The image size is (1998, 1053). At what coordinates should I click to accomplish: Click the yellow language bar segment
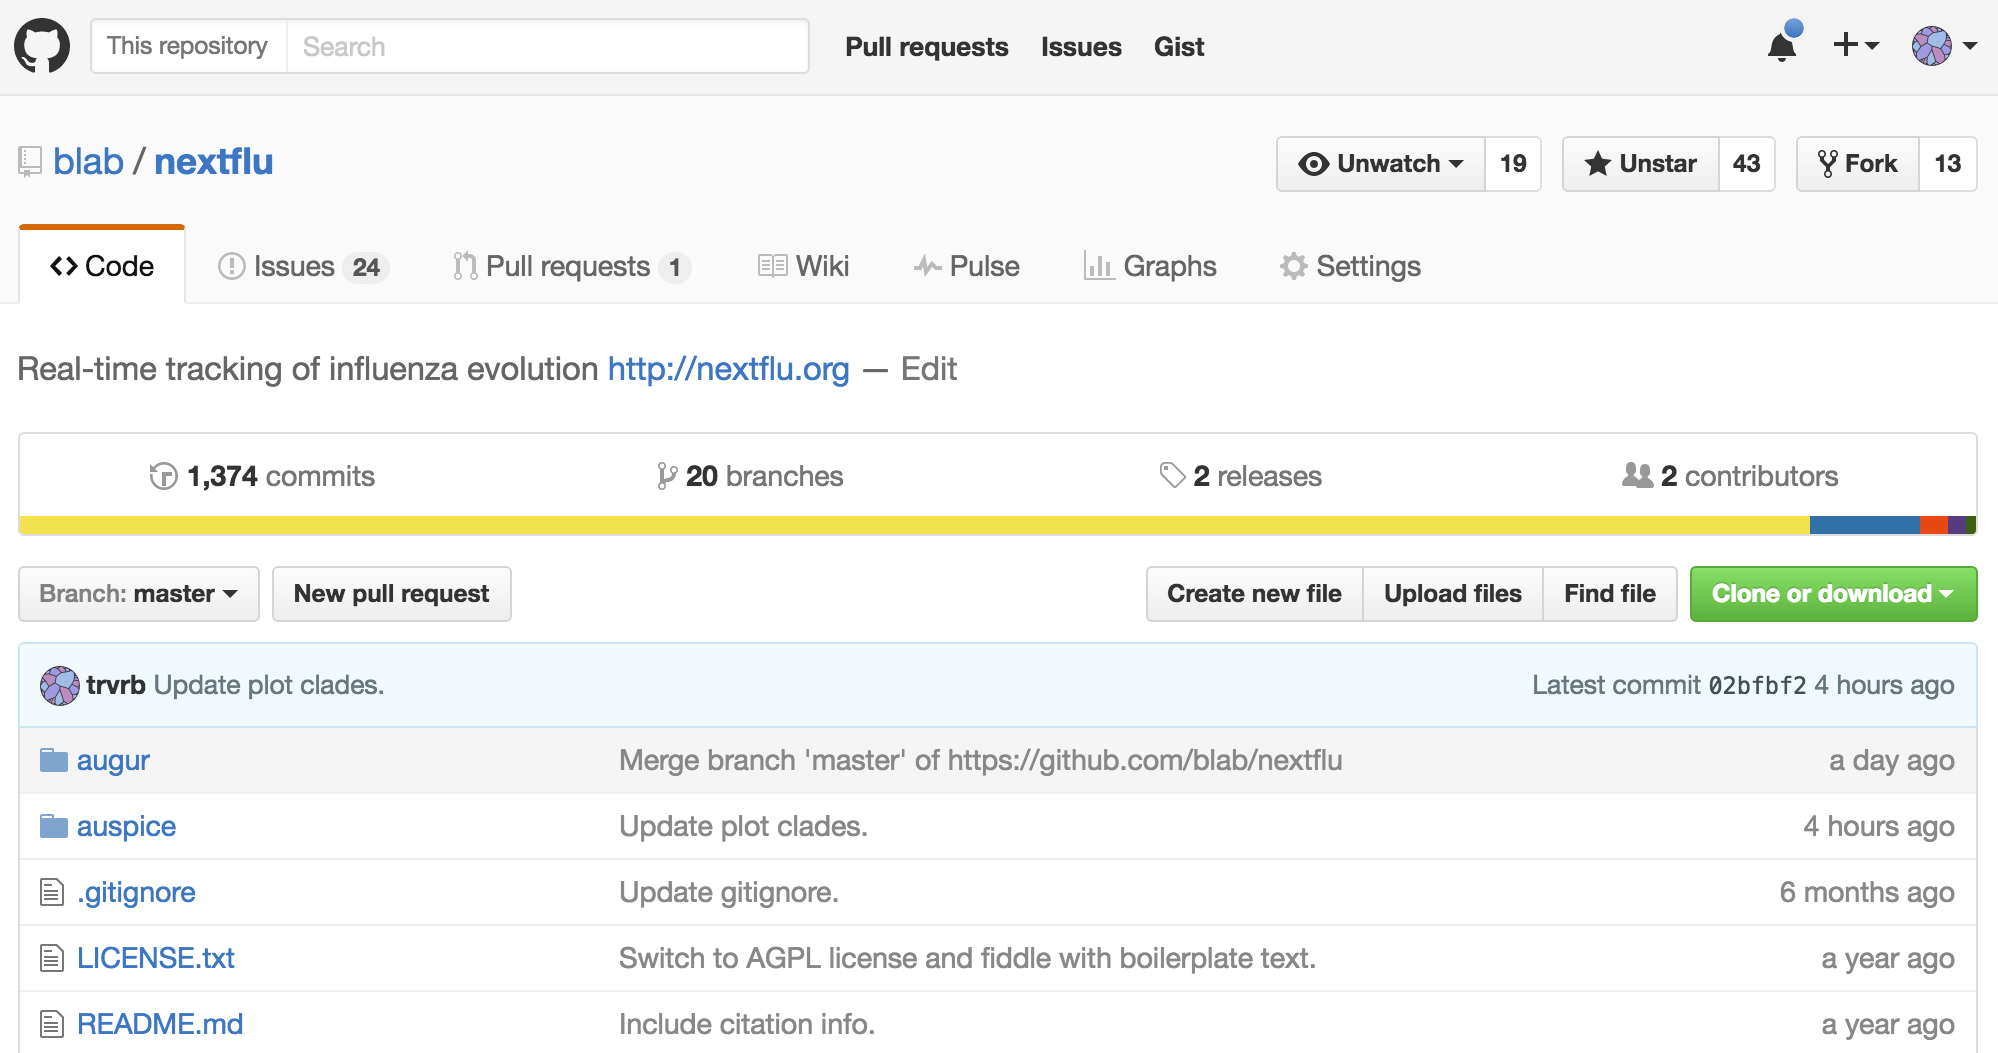coord(900,525)
